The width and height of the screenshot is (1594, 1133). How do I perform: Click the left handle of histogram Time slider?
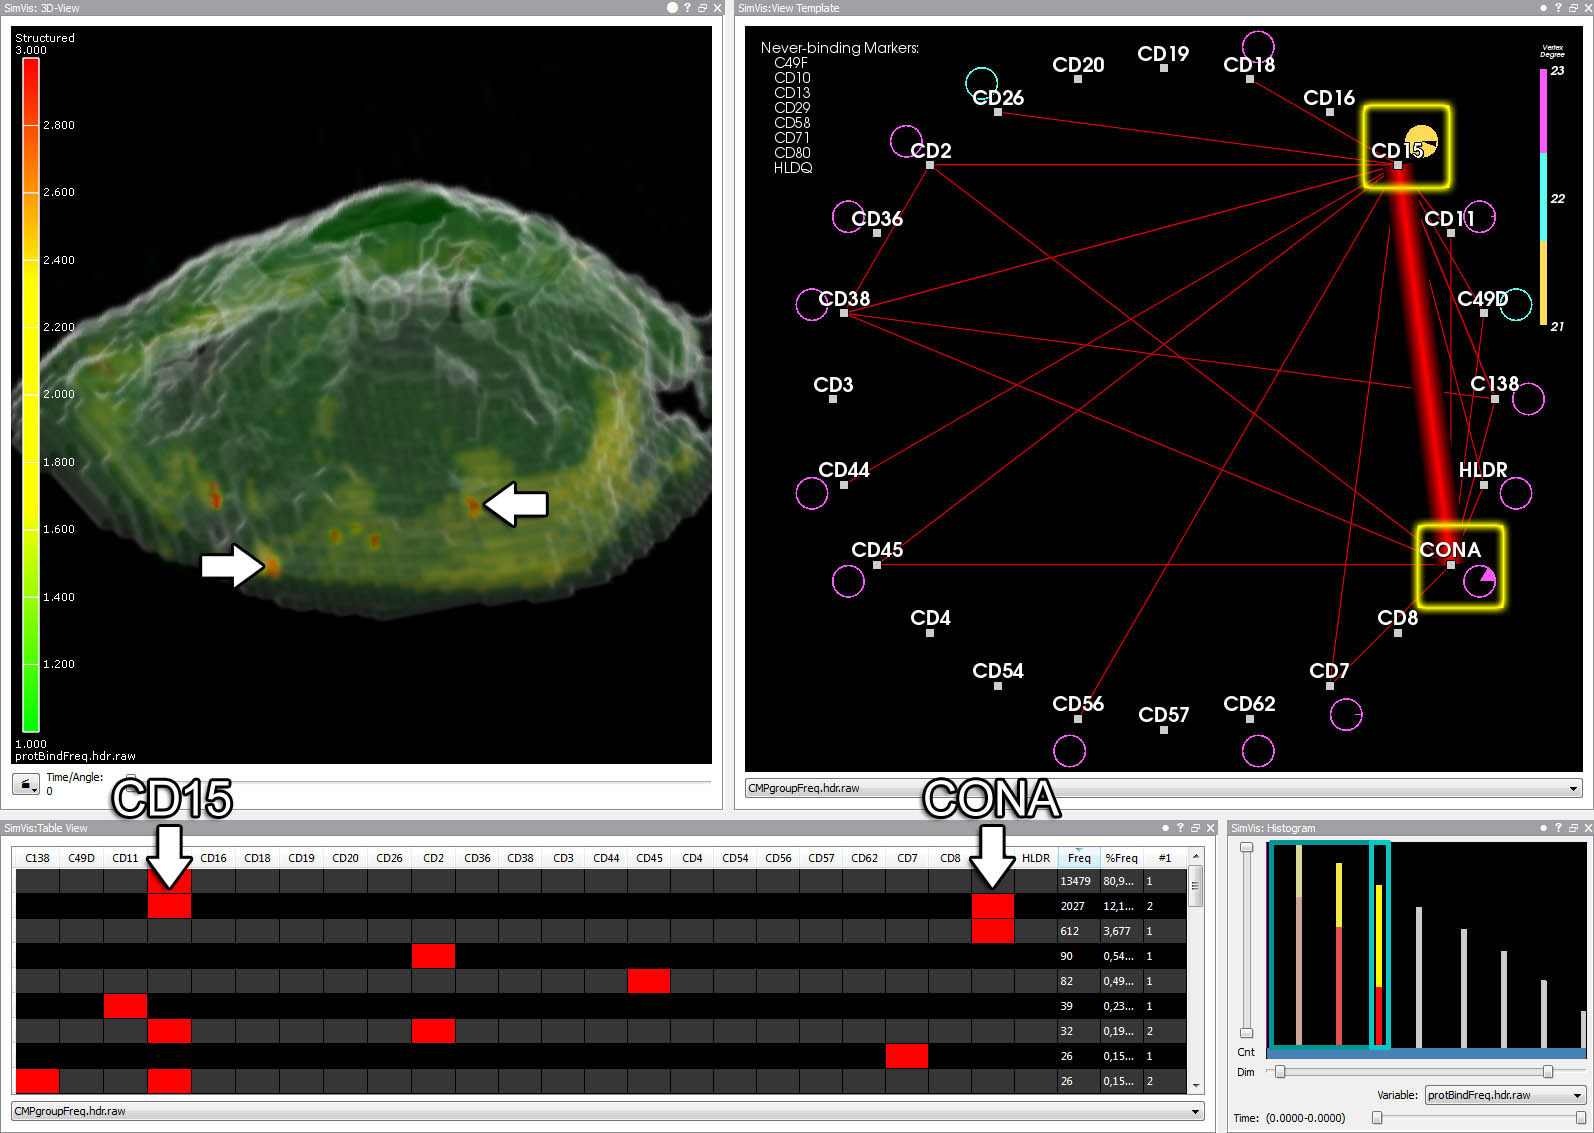1377,1118
